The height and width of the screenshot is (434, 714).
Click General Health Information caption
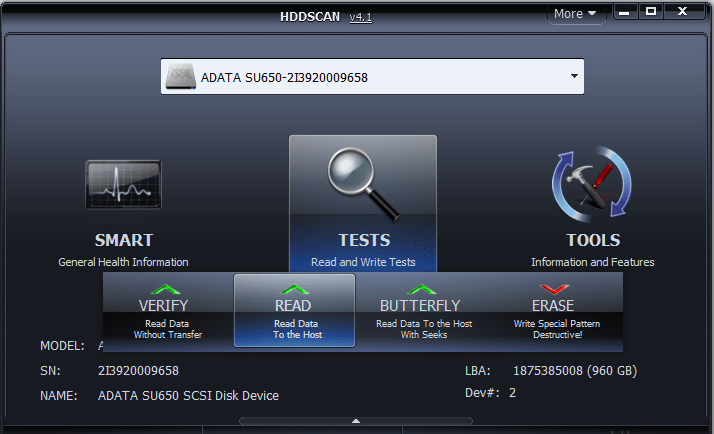[x=123, y=262]
